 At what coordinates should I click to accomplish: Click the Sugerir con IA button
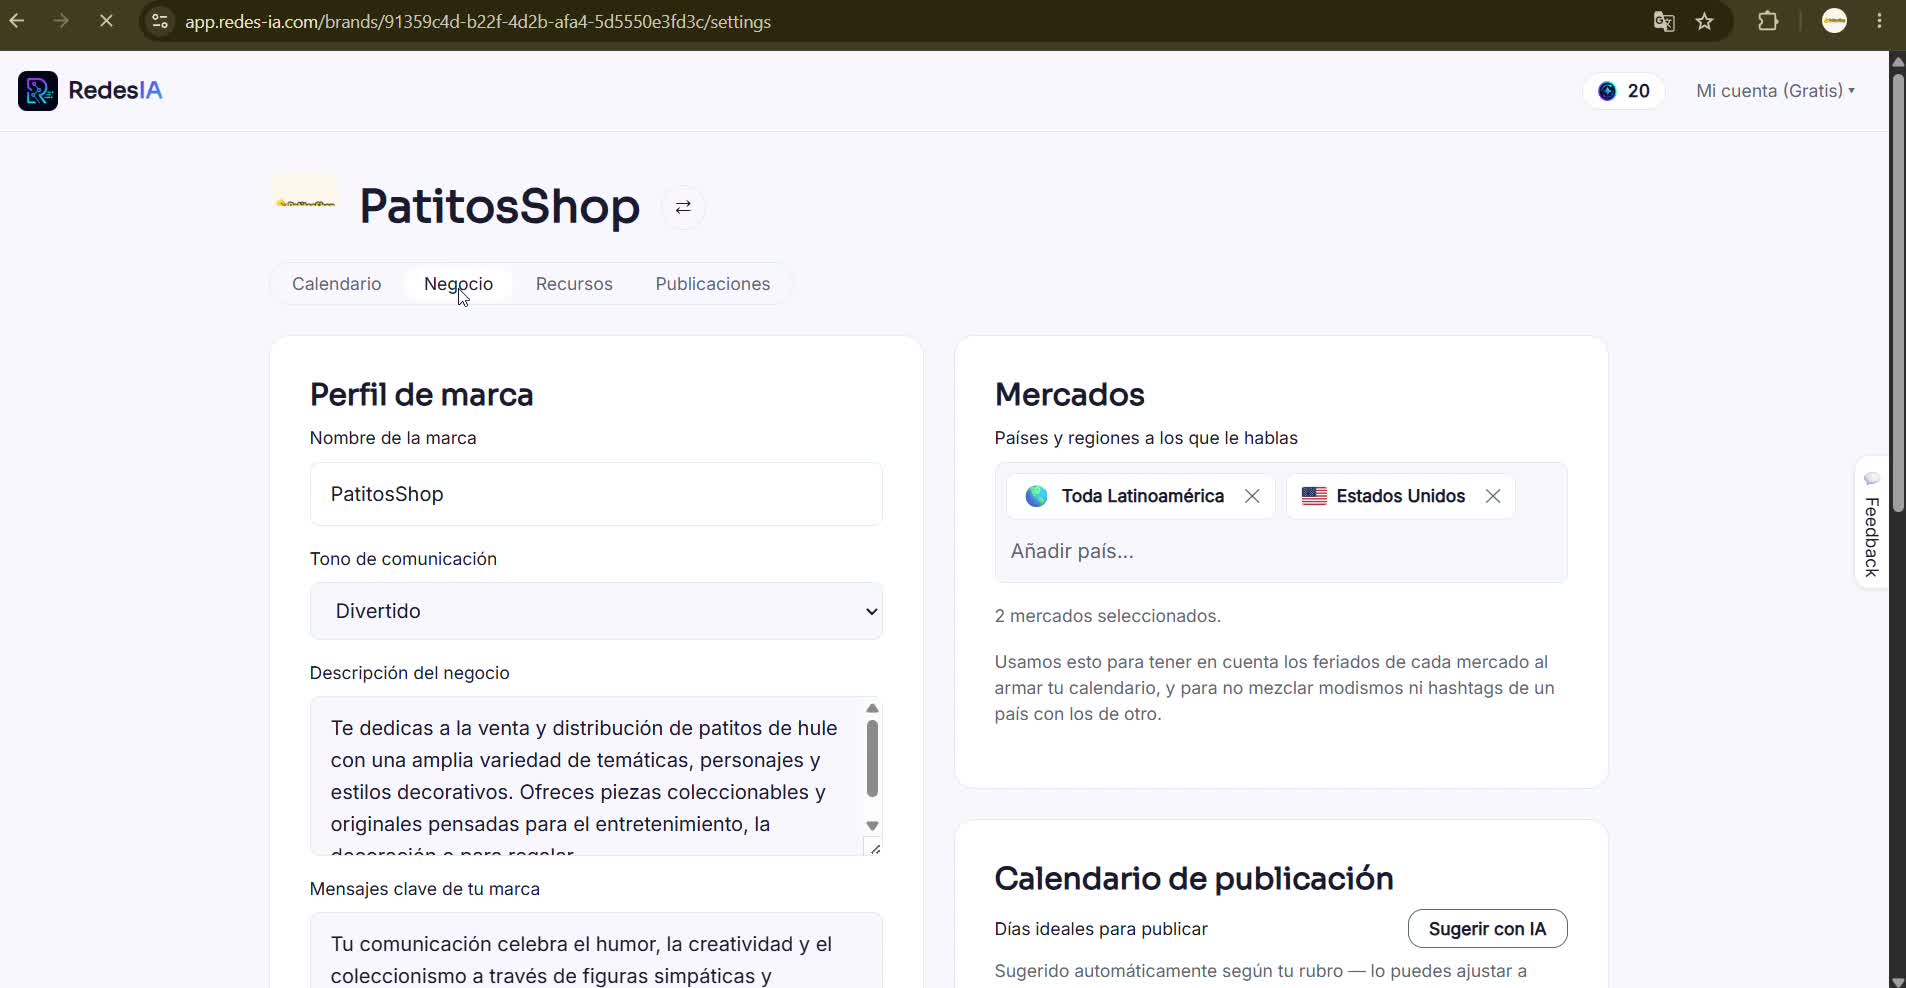pos(1487,929)
